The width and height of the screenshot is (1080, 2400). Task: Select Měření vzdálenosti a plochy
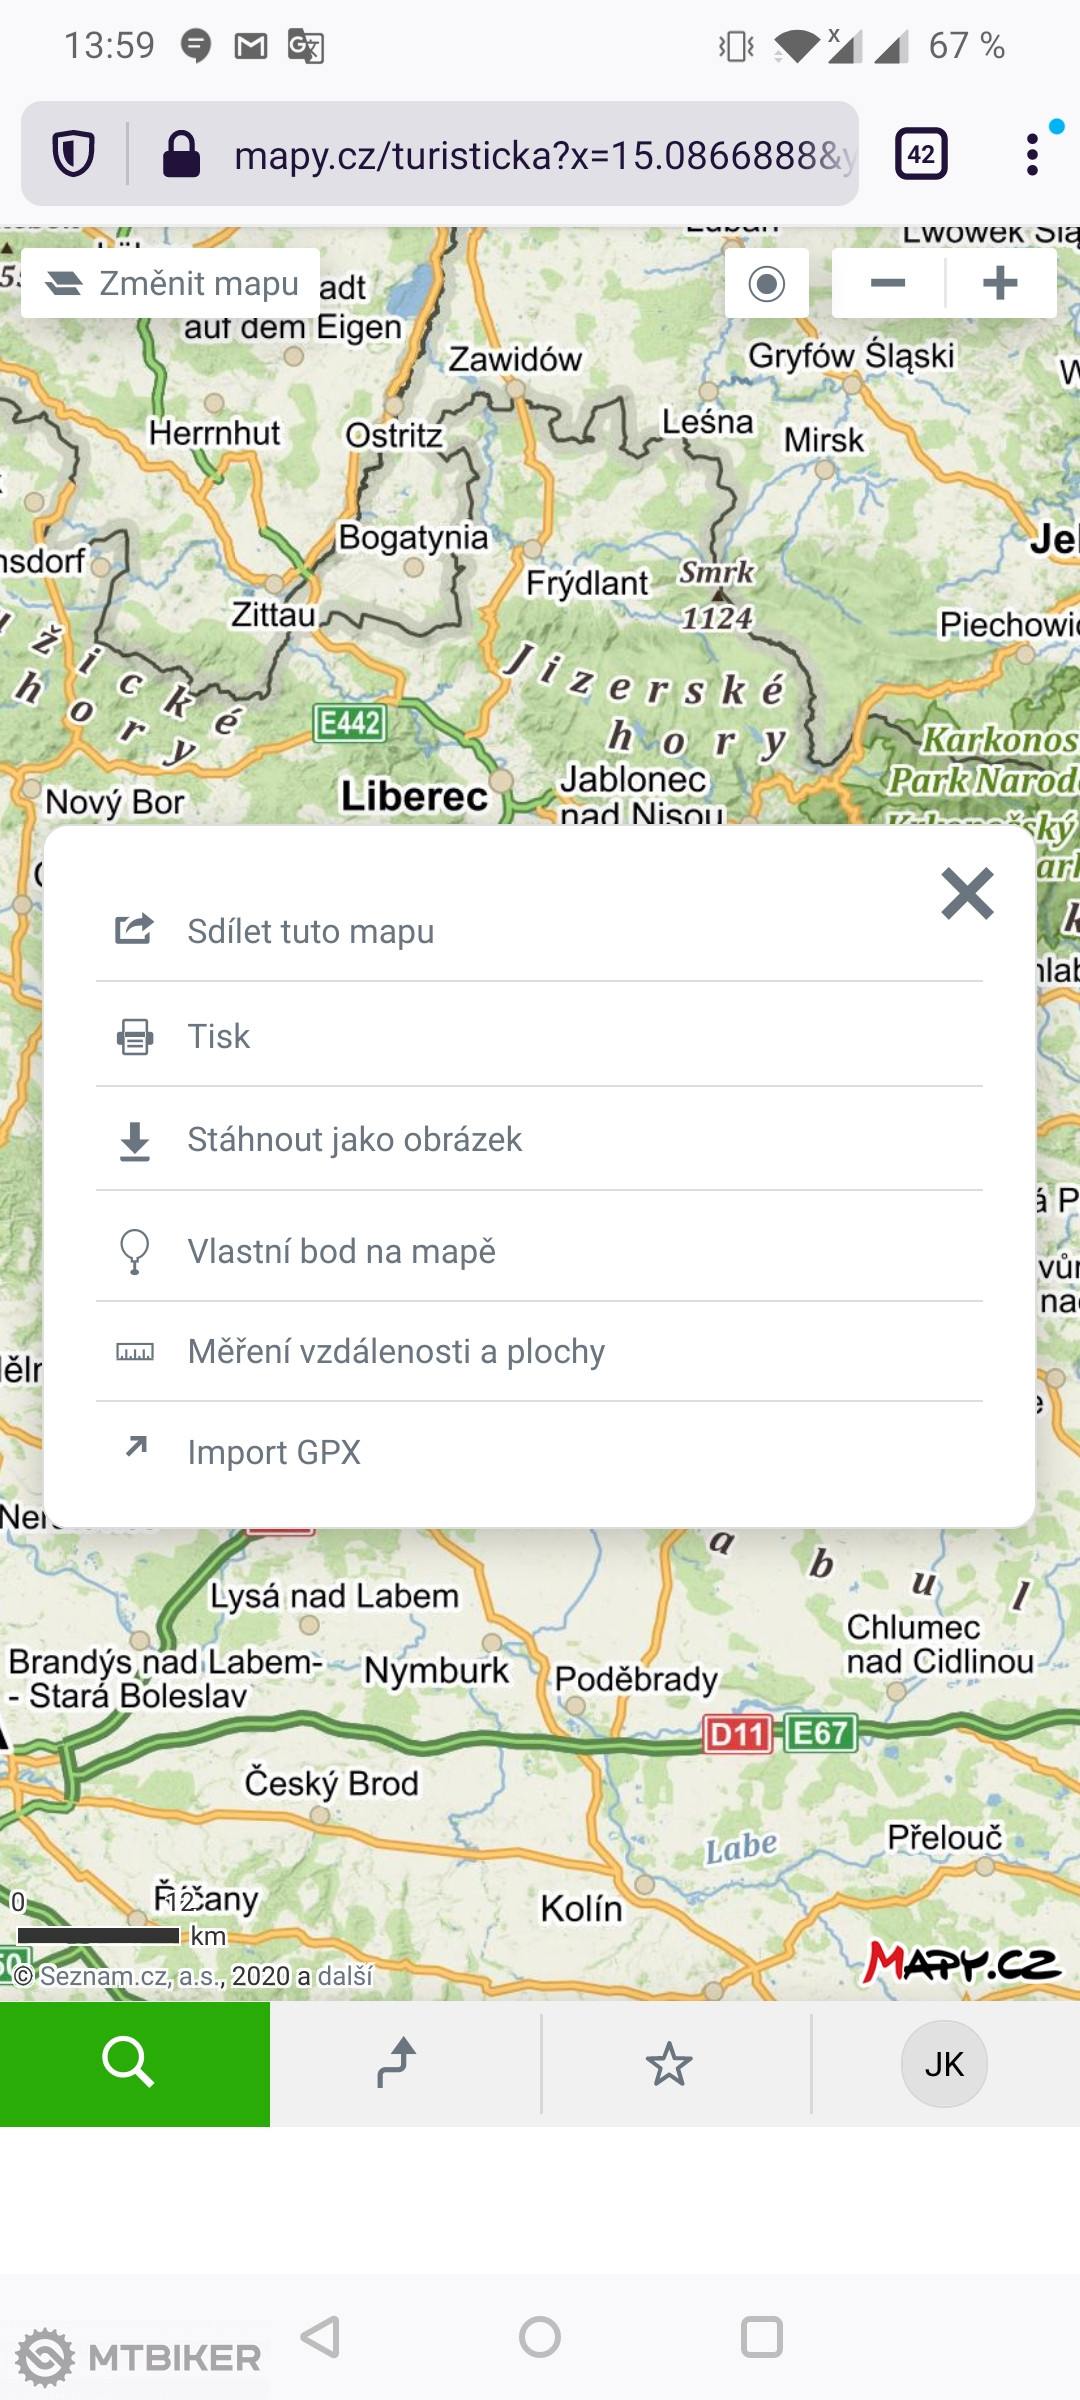pos(396,1351)
